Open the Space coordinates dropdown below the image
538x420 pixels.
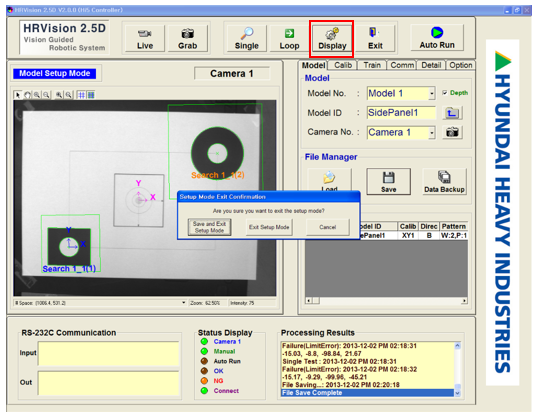point(184,303)
